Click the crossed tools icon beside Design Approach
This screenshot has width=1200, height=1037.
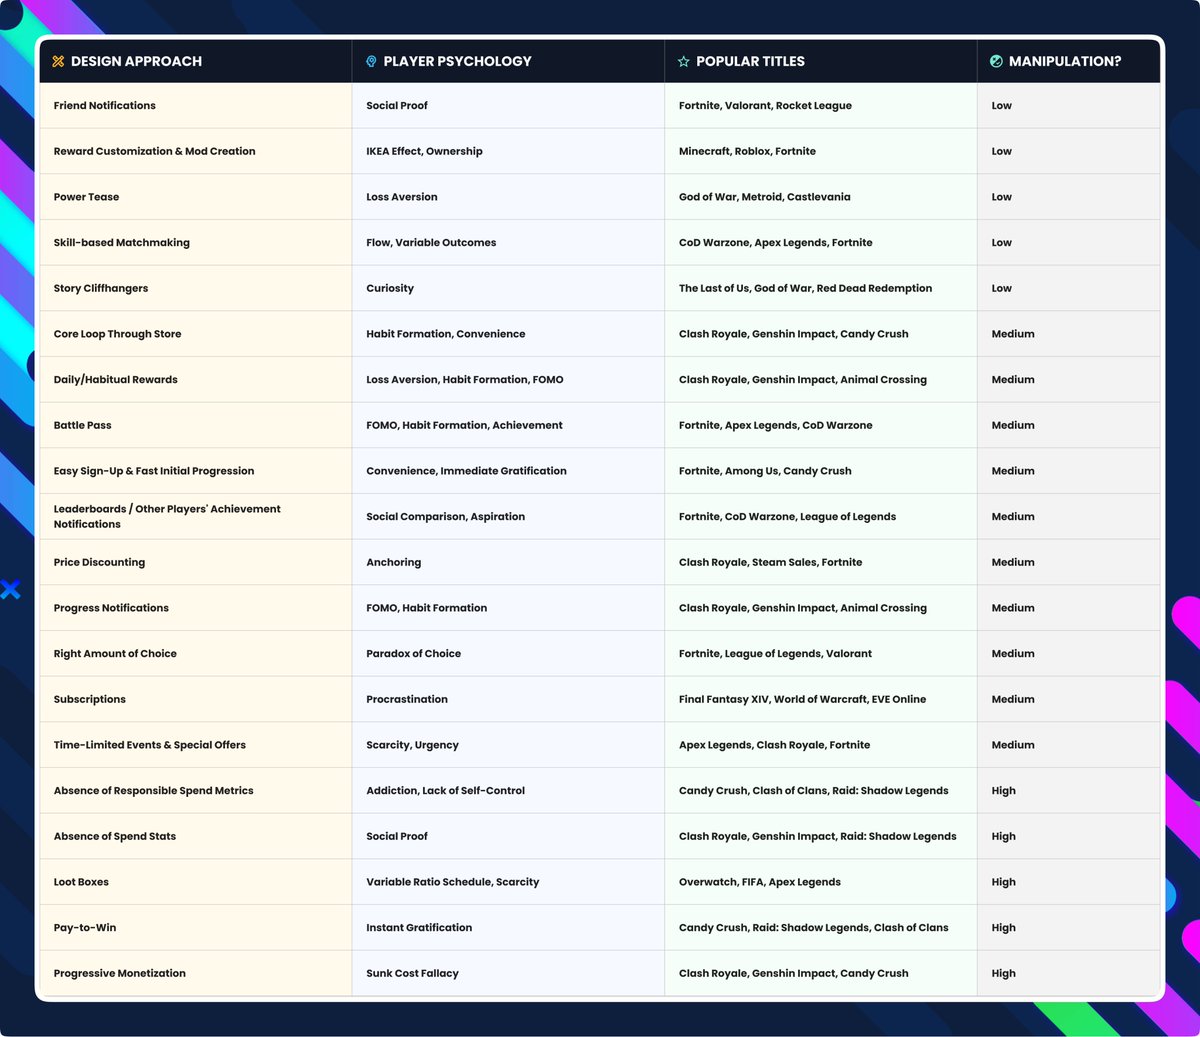(x=58, y=61)
